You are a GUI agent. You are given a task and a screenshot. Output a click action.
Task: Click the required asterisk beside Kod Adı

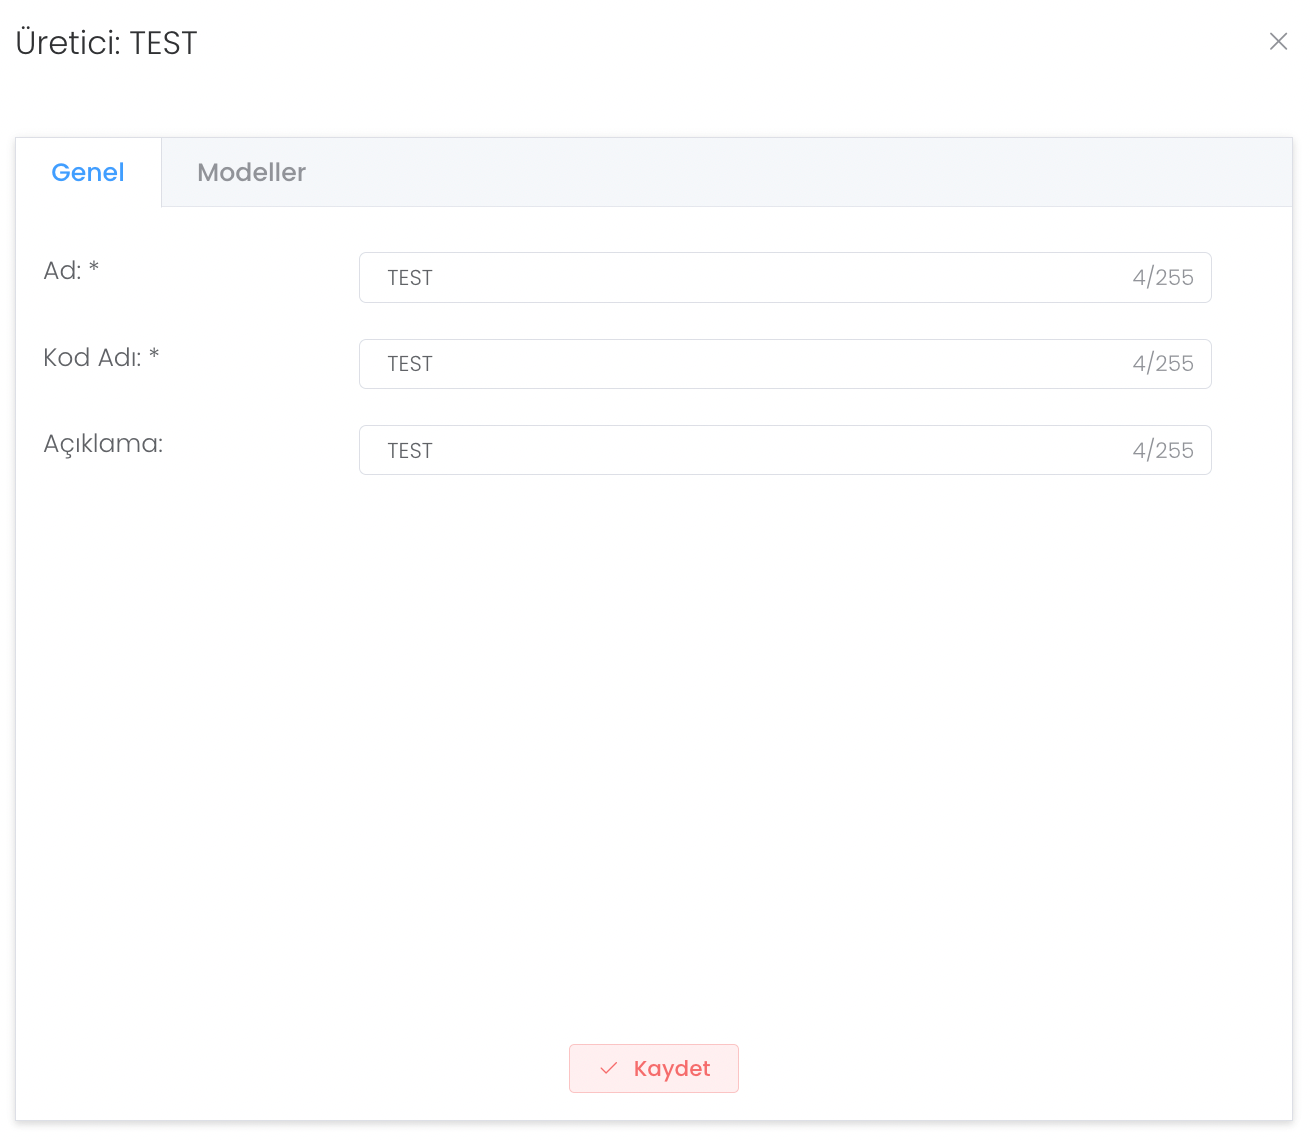[x=154, y=354]
